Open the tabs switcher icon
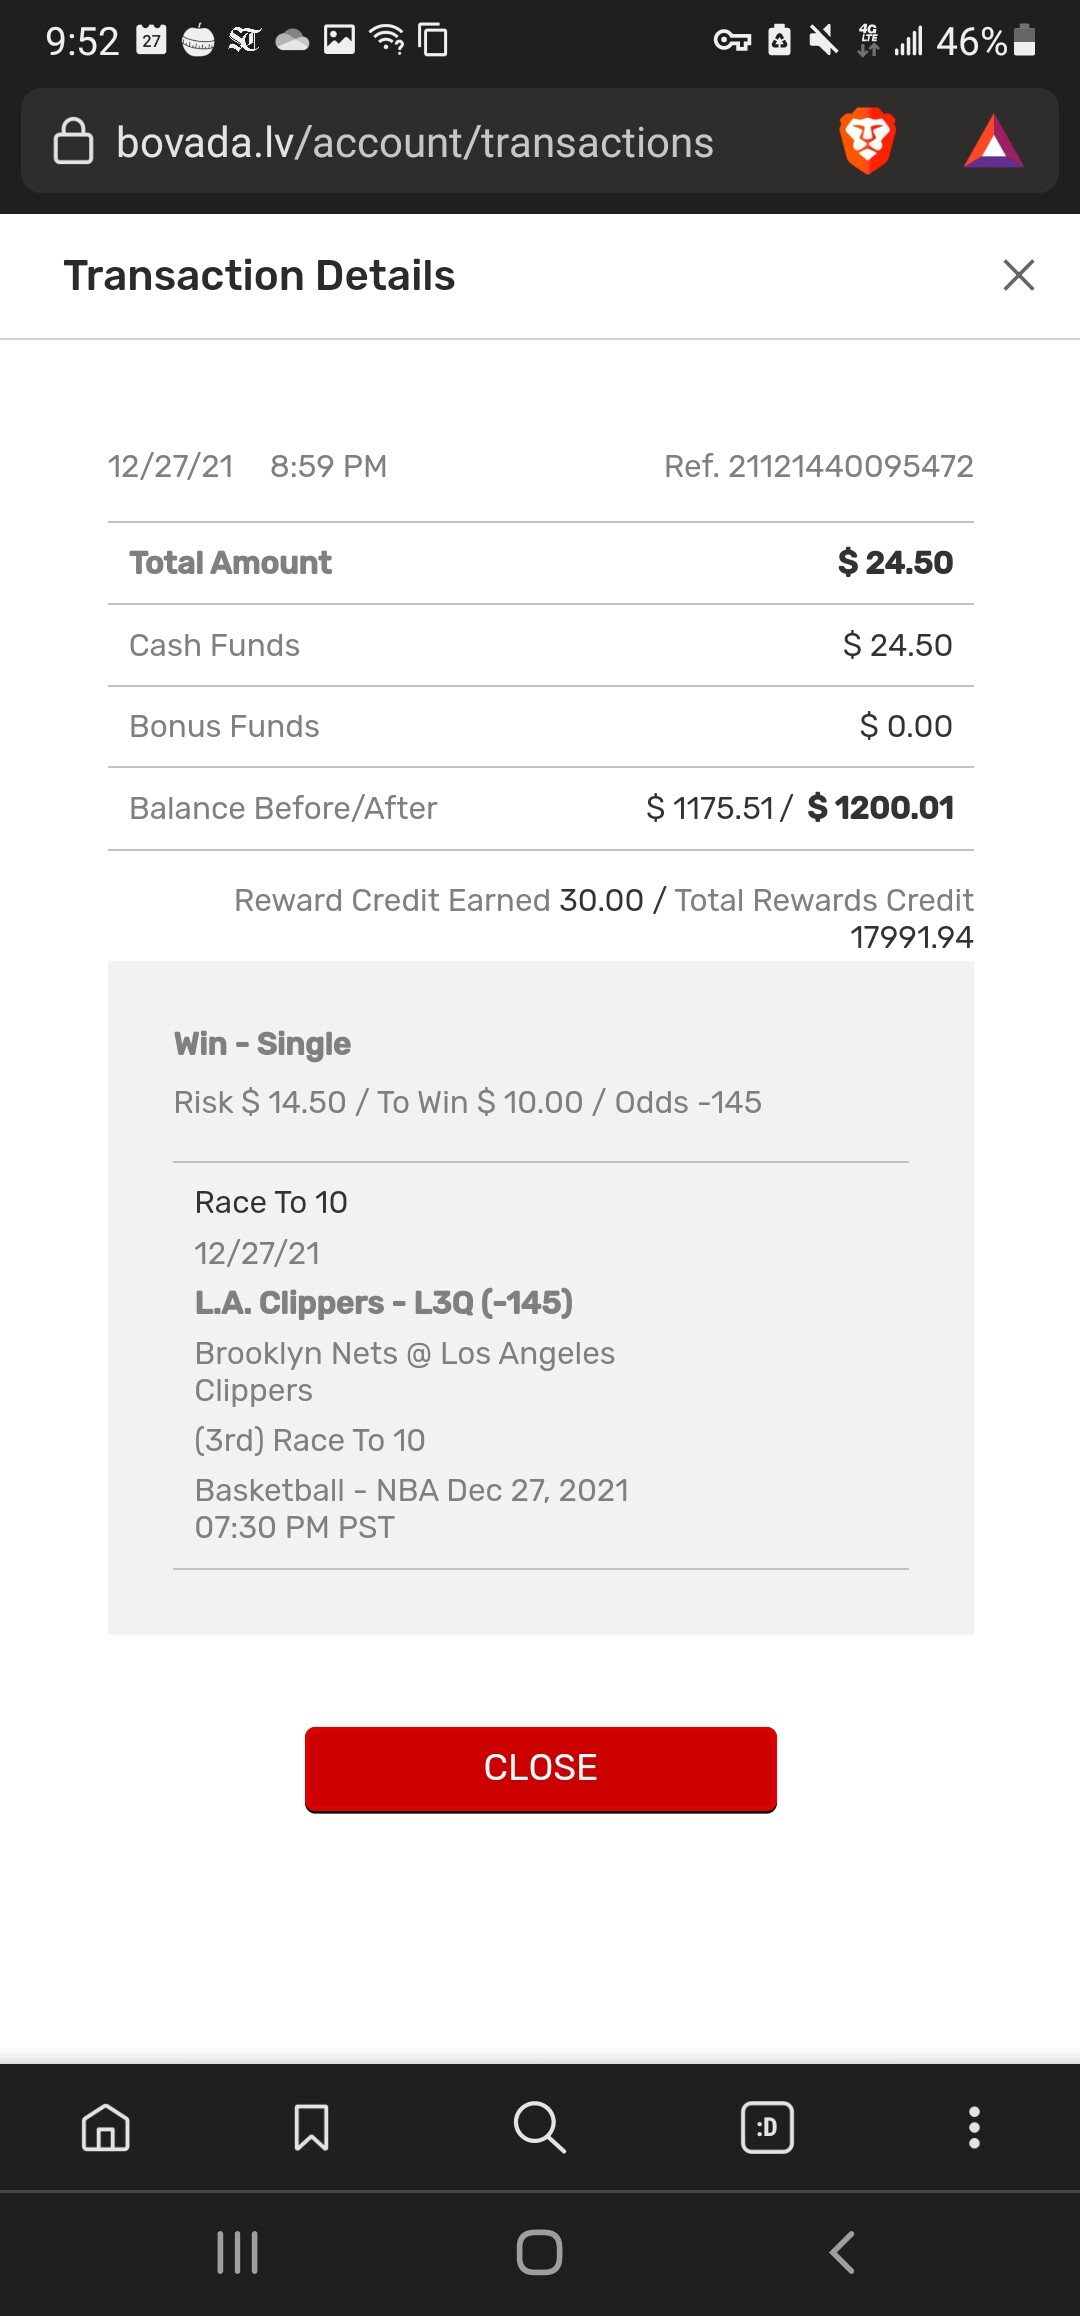1080x2316 pixels. click(767, 2127)
